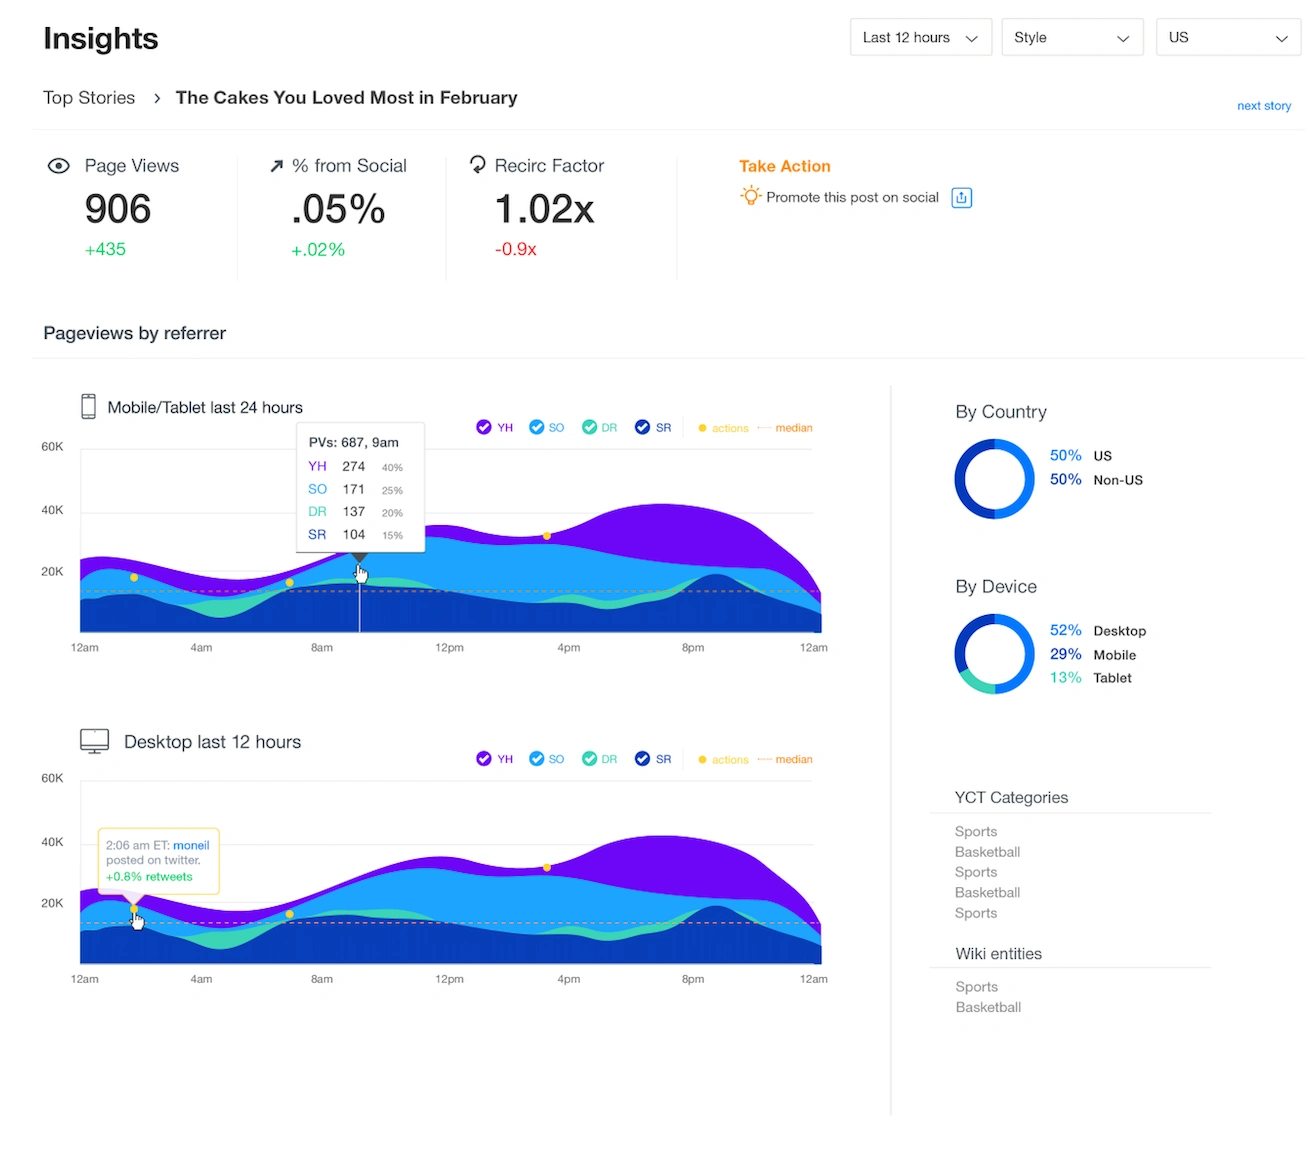Click the +435 page views change
Viewport: 1316px width, 1163px height.
[x=105, y=249]
